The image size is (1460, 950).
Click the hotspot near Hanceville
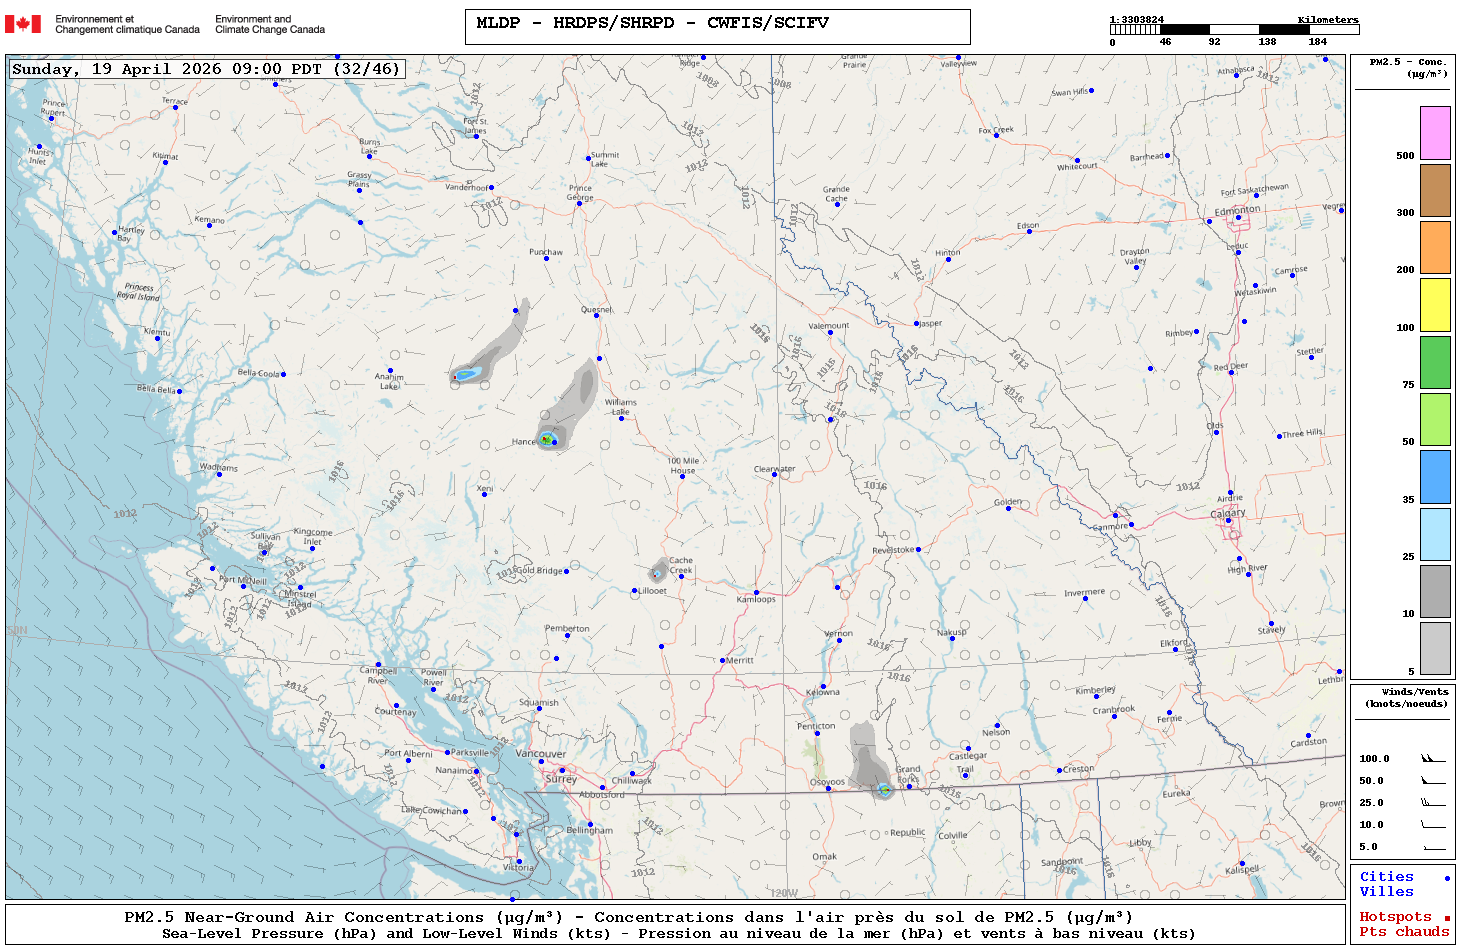click(x=546, y=439)
